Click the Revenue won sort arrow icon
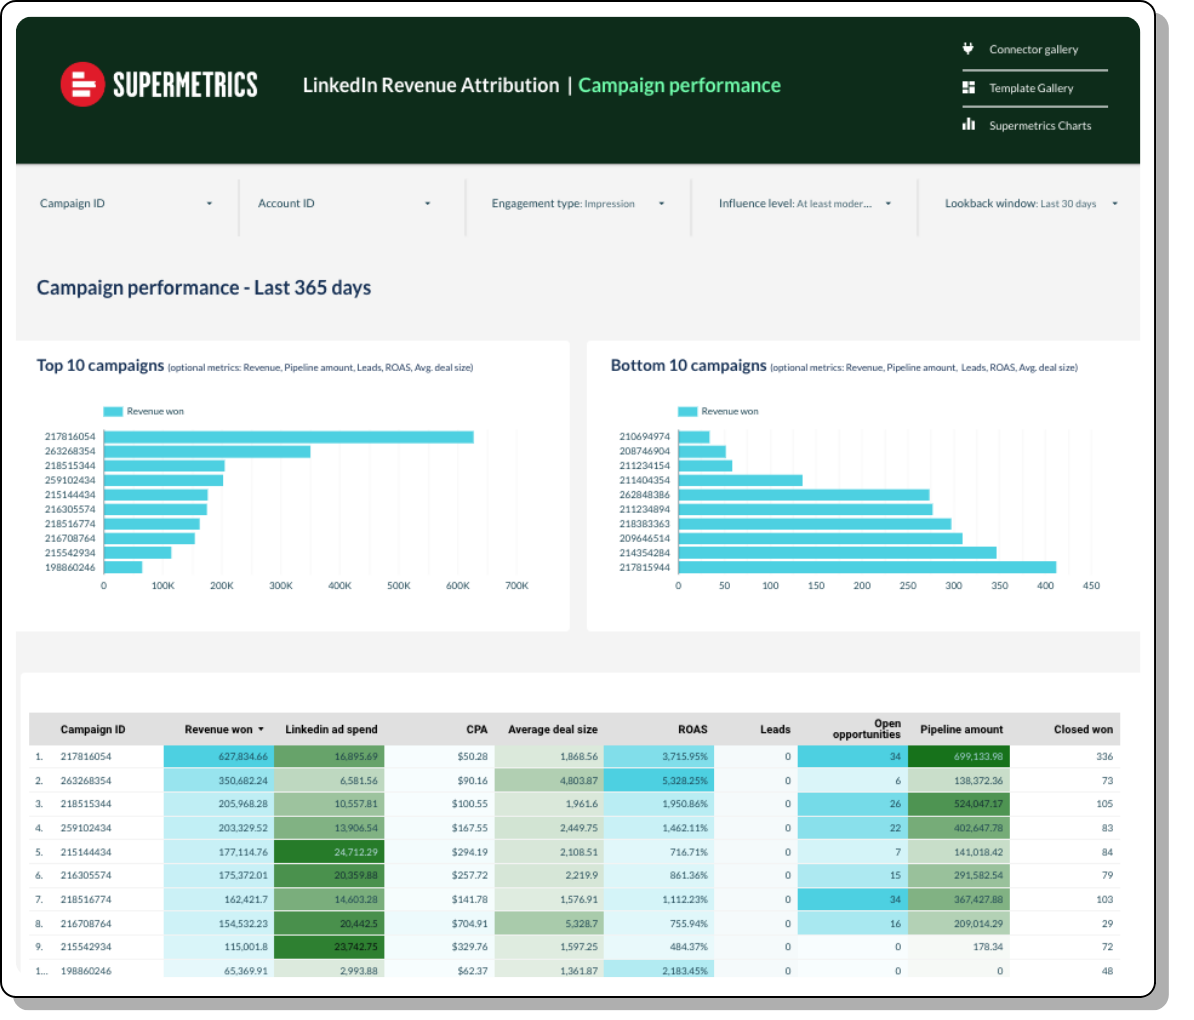The height and width of the screenshot is (1020, 1194). pyautogui.click(x=262, y=730)
